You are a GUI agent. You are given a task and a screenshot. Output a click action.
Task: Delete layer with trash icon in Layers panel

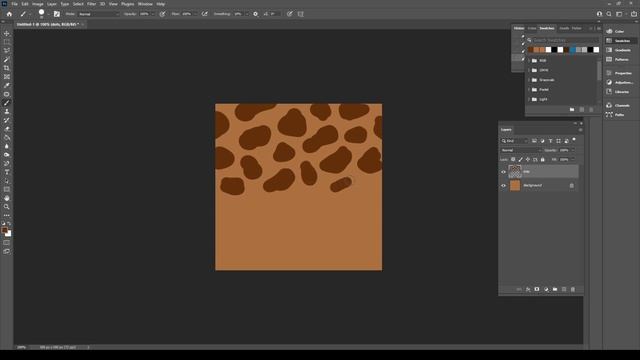573,289
